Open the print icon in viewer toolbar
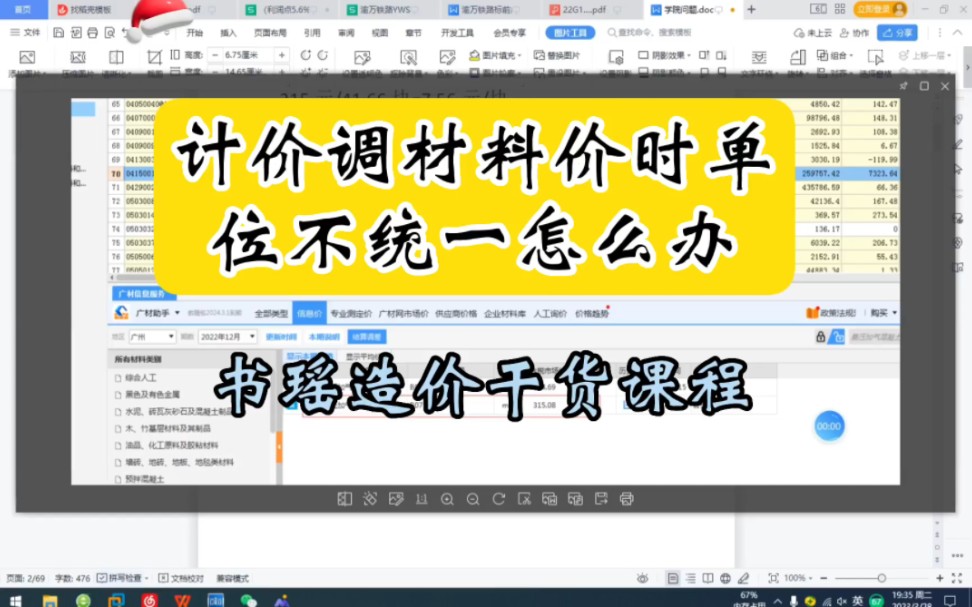 point(626,499)
